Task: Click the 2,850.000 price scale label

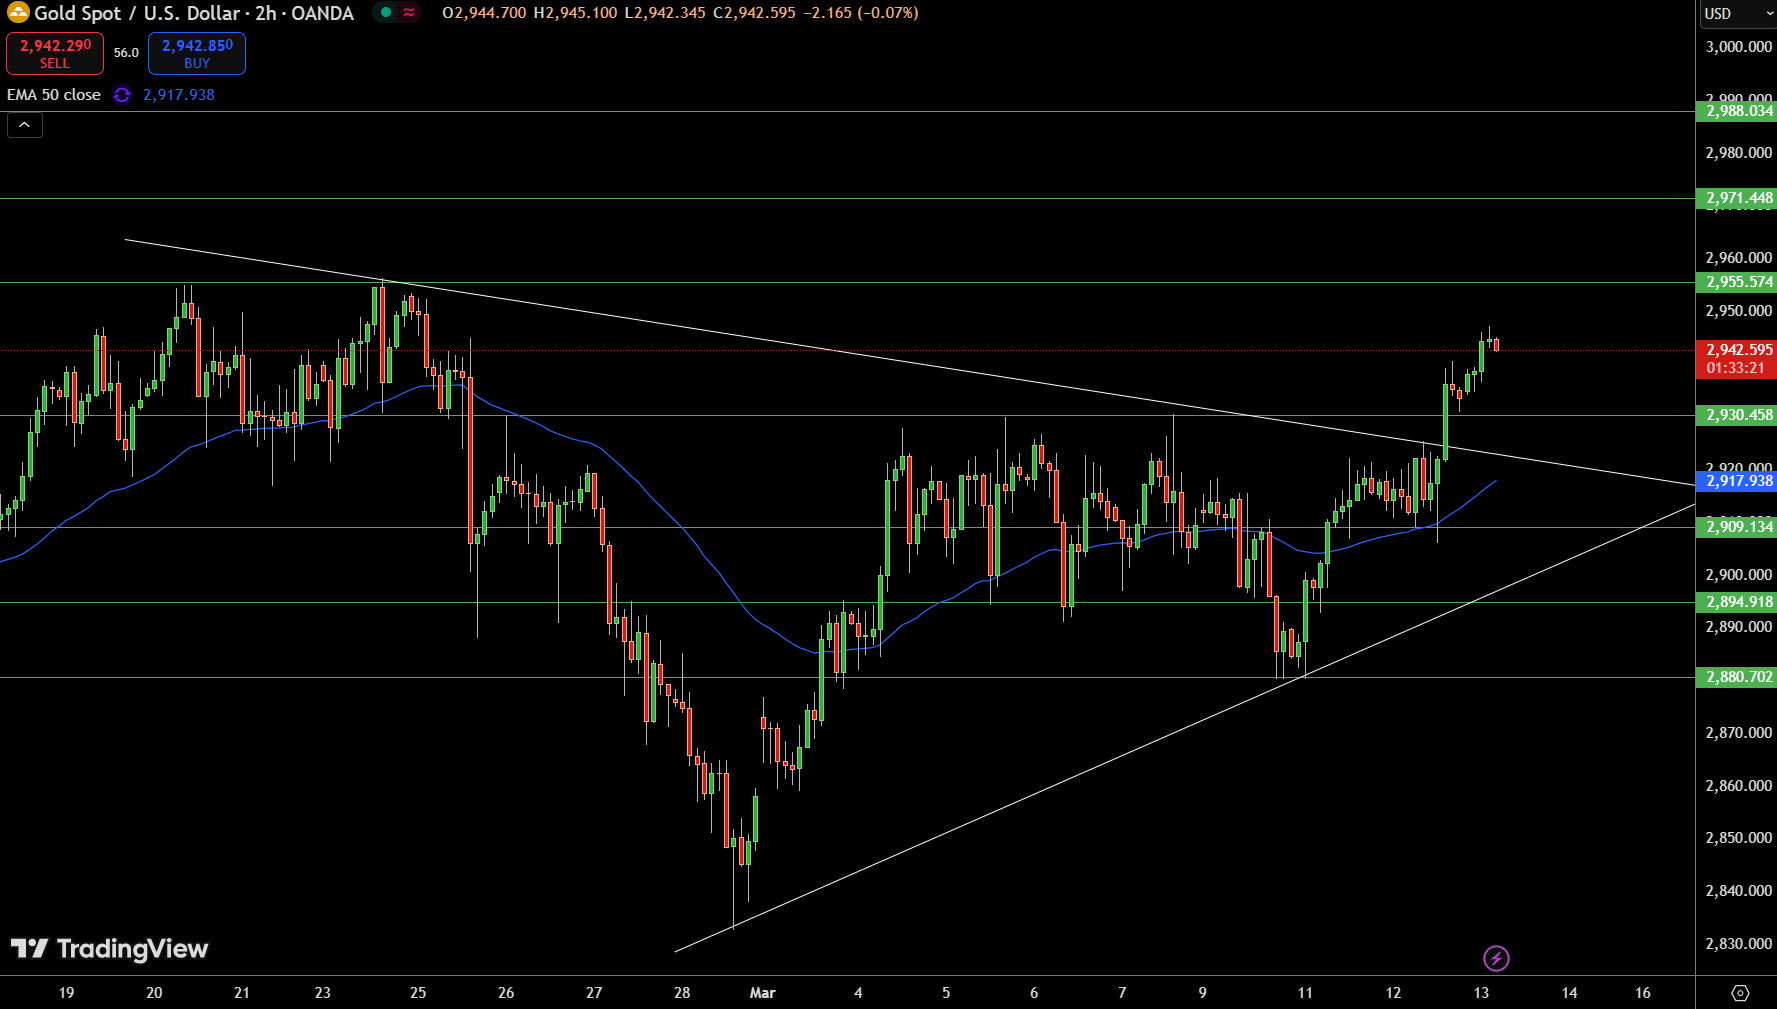Action: coord(1739,838)
